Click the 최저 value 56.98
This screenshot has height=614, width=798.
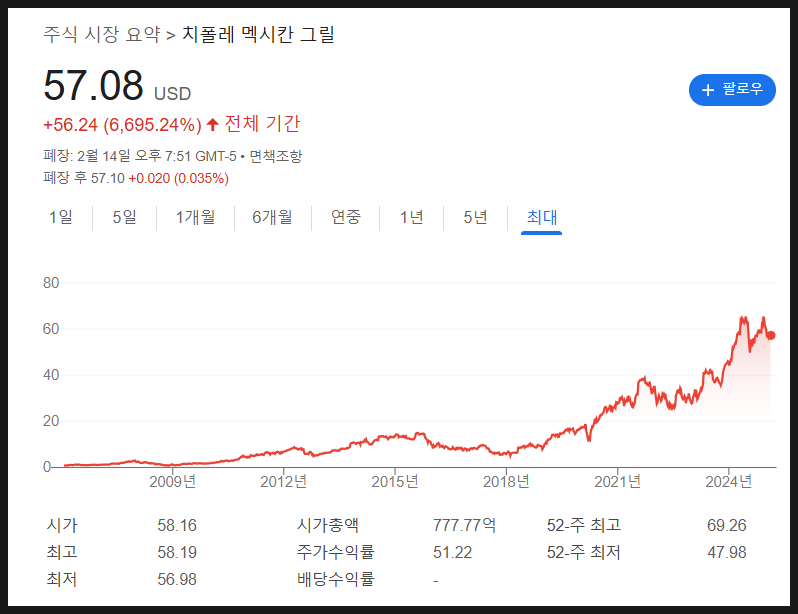tap(177, 579)
